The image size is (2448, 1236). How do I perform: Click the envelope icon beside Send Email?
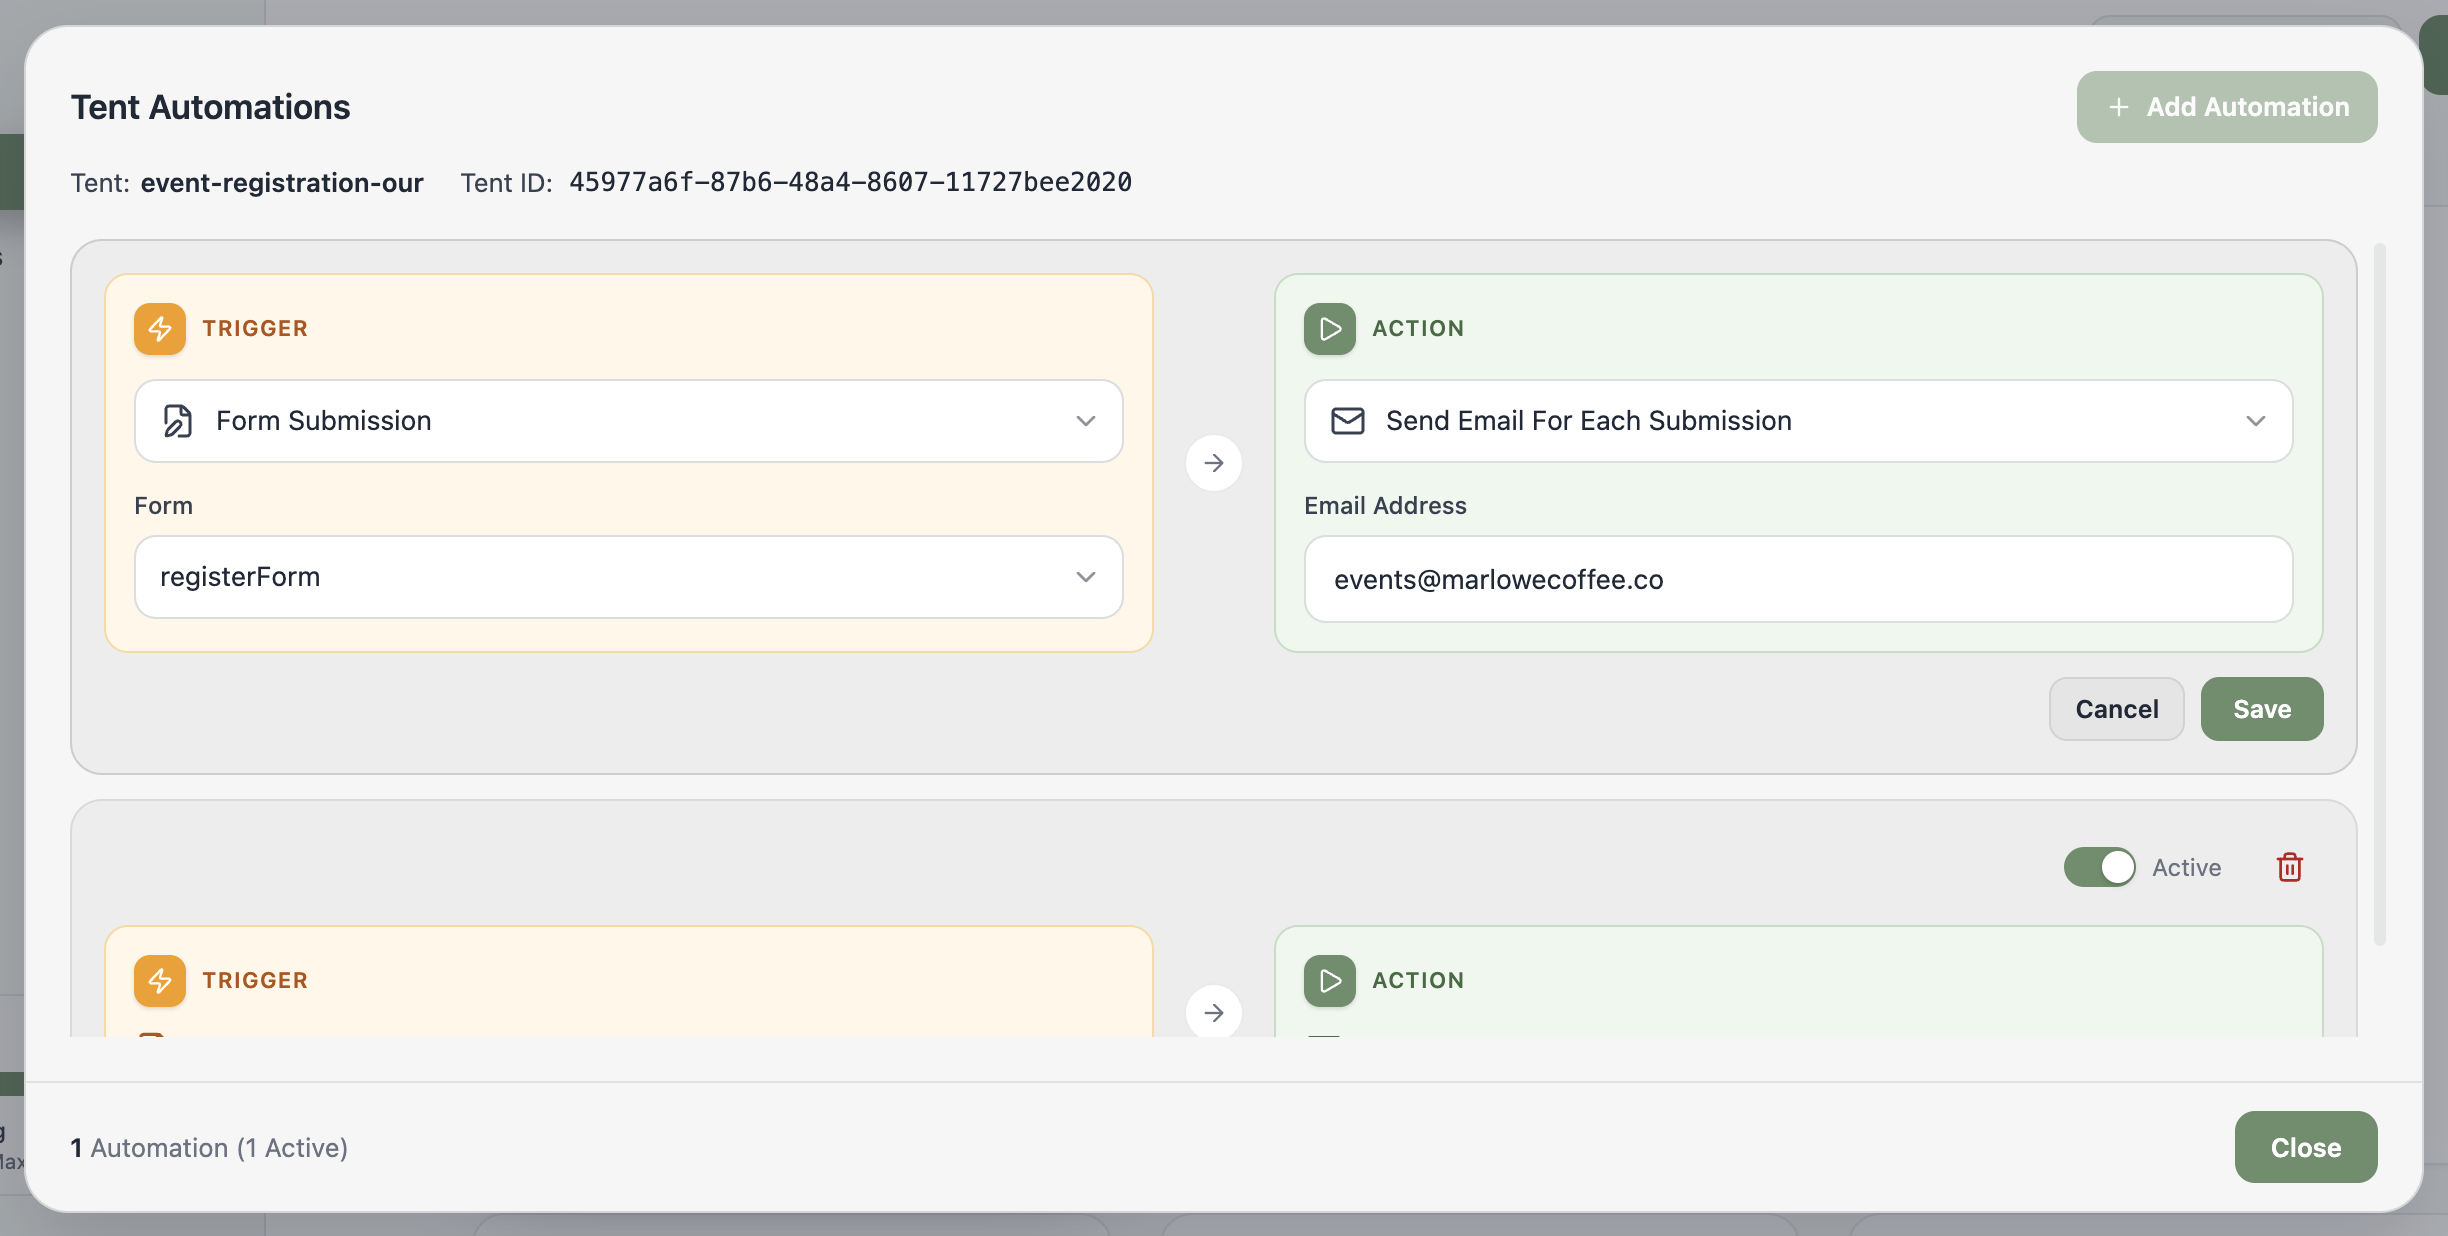(x=1348, y=421)
